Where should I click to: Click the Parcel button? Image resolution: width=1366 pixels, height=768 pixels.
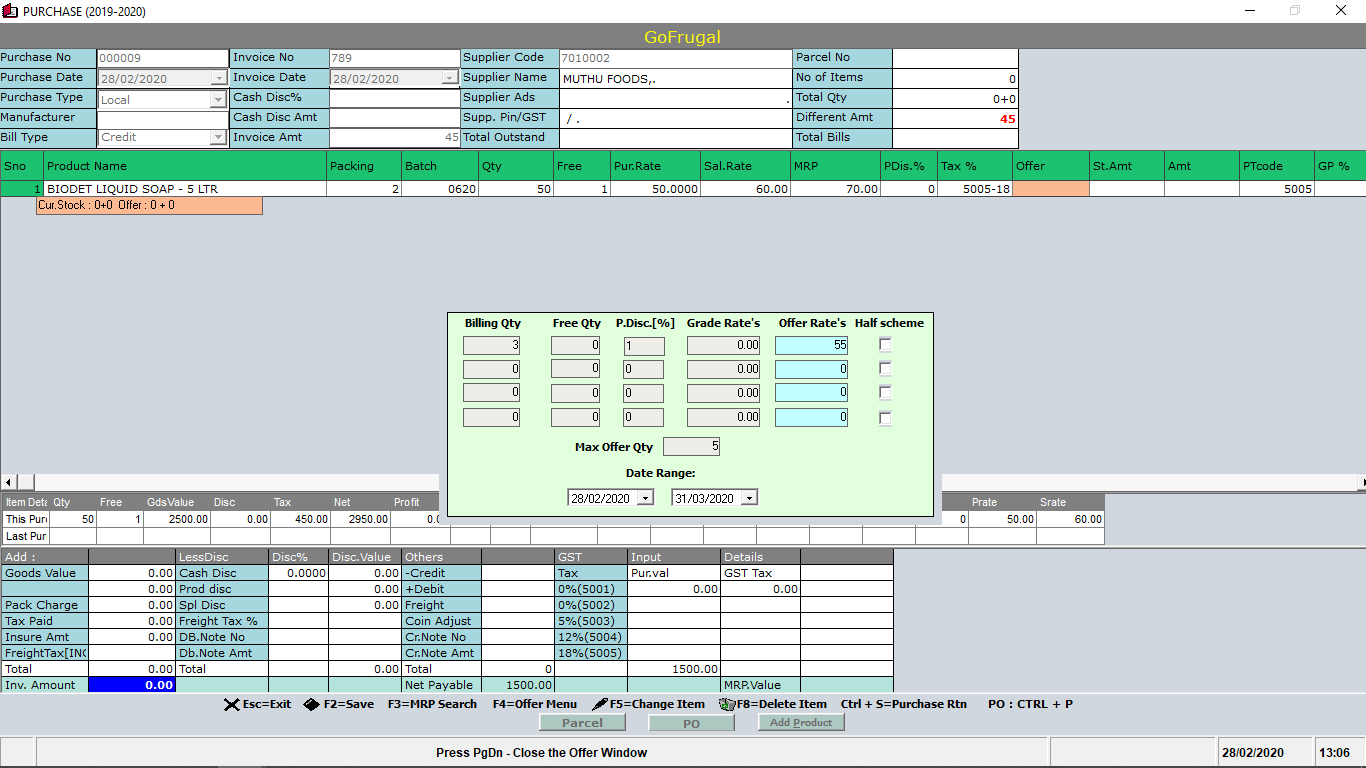point(582,723)
